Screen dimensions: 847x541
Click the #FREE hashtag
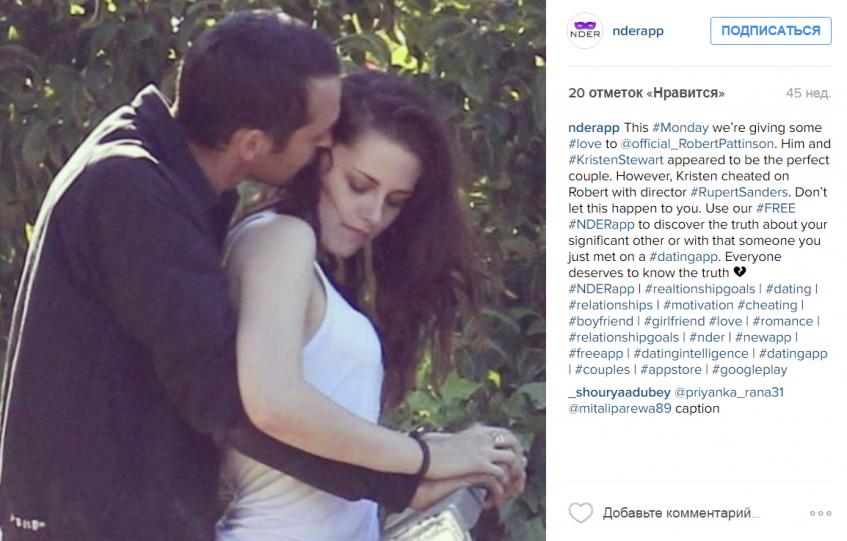[776, 208]
